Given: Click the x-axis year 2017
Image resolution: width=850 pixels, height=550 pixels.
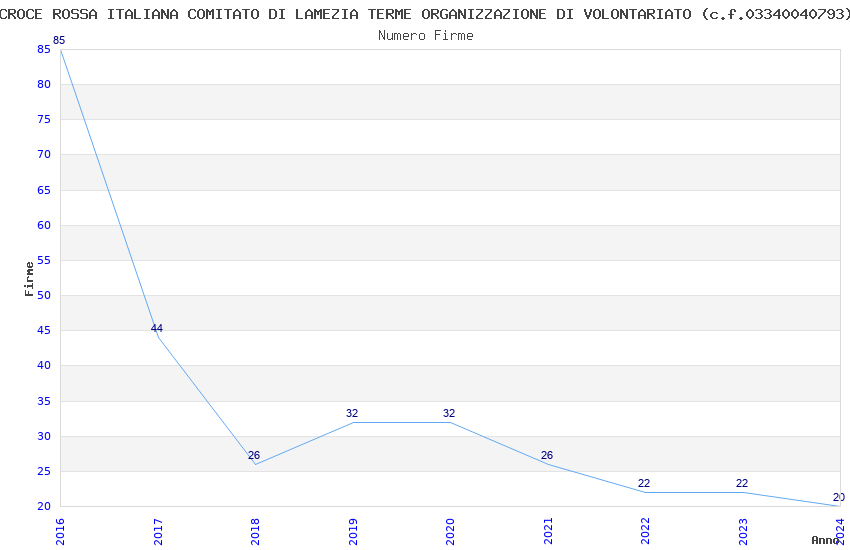Looking at the screenshot, I should 158,532.
